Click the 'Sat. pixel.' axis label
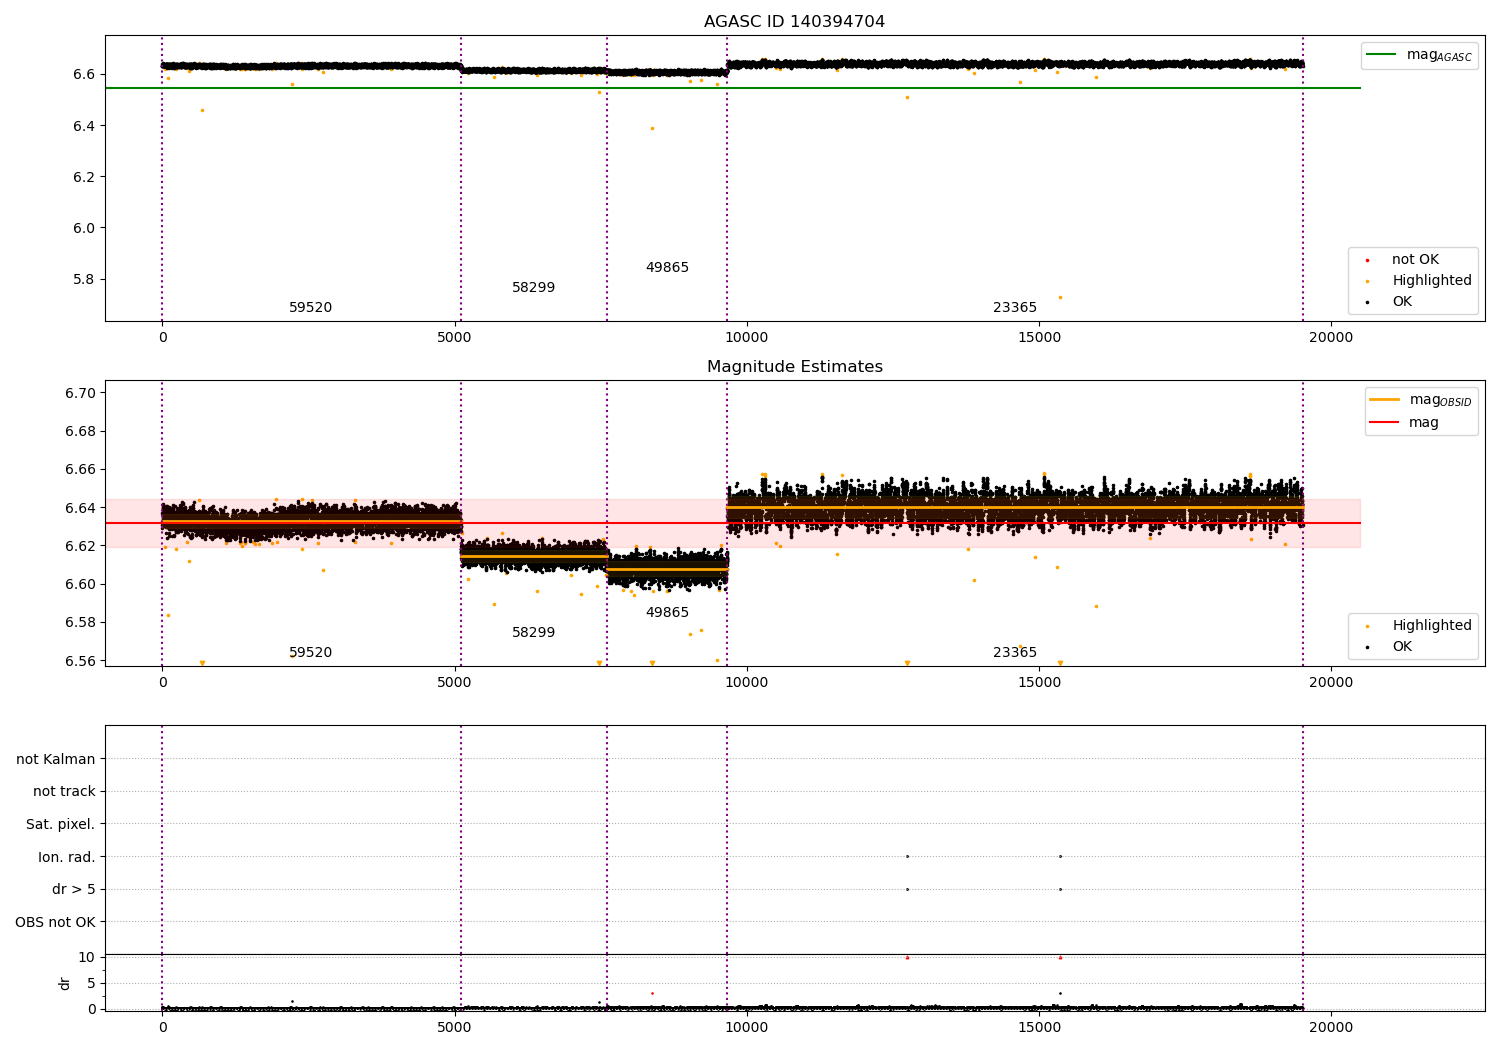This screenshot has width=1500, height=1050. tap(61, 825)
